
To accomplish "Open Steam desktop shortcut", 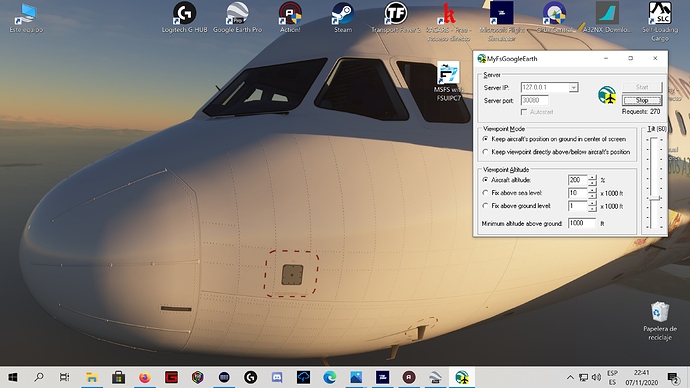I will pos(343,18).
